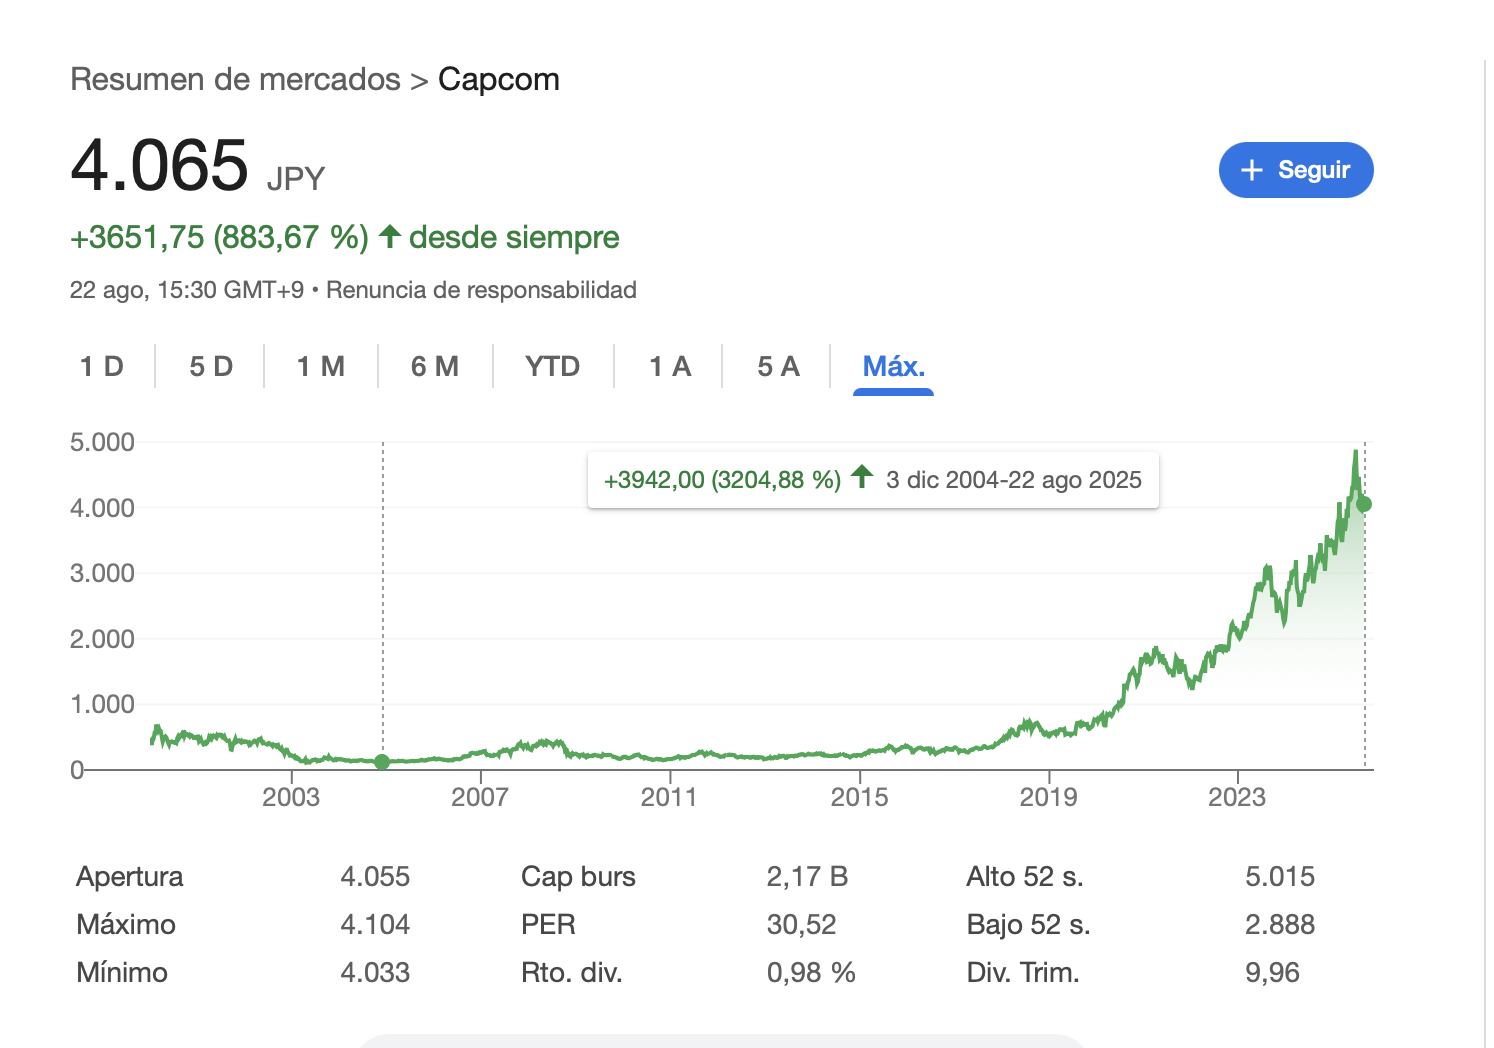Click the Seguir follow button

pyautogui.click(x=1295, y=170)
